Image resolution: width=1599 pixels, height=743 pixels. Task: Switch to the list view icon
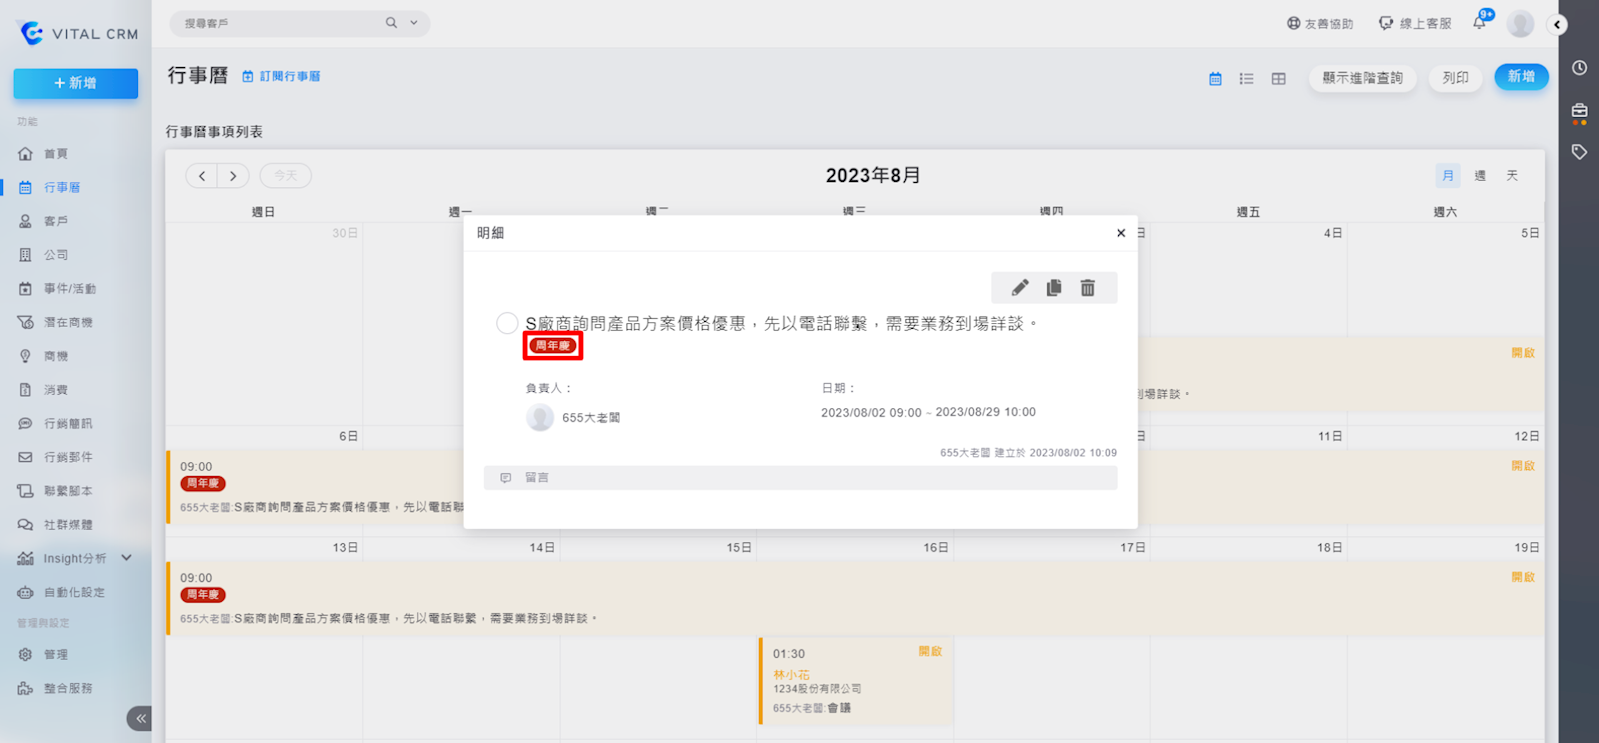pos(1246,78)
